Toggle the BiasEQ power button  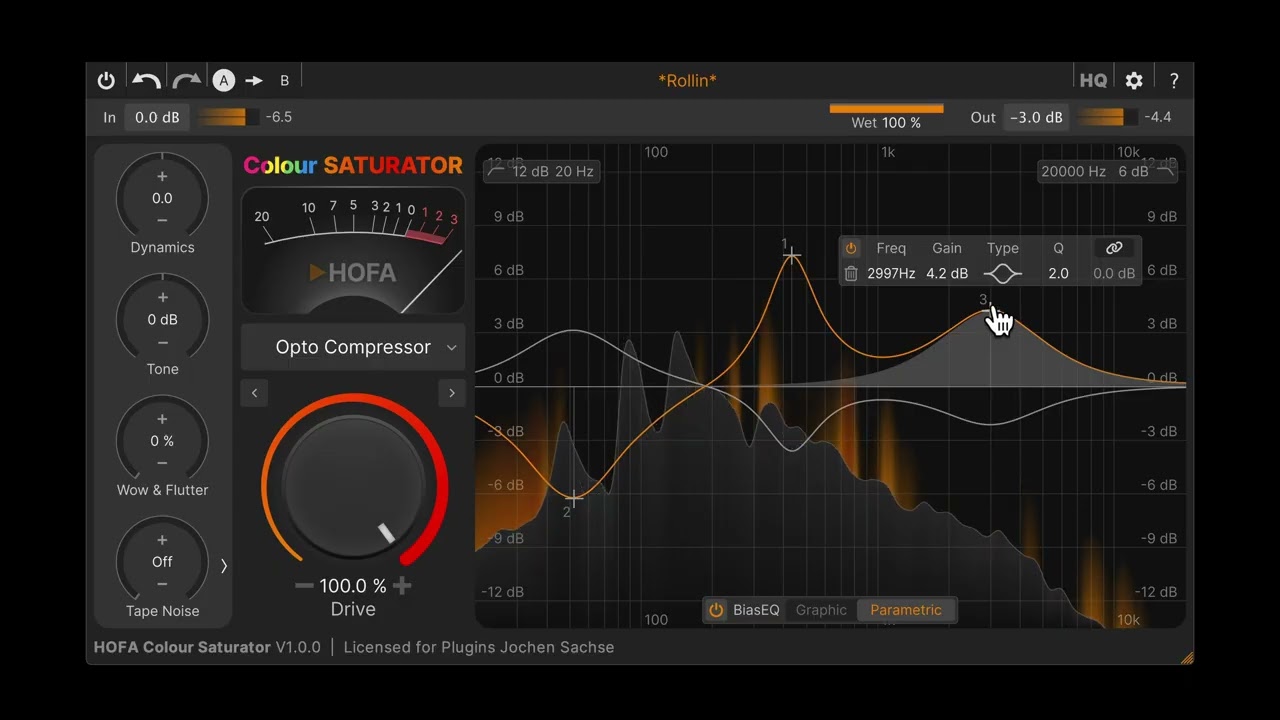(x=716, y=610)
